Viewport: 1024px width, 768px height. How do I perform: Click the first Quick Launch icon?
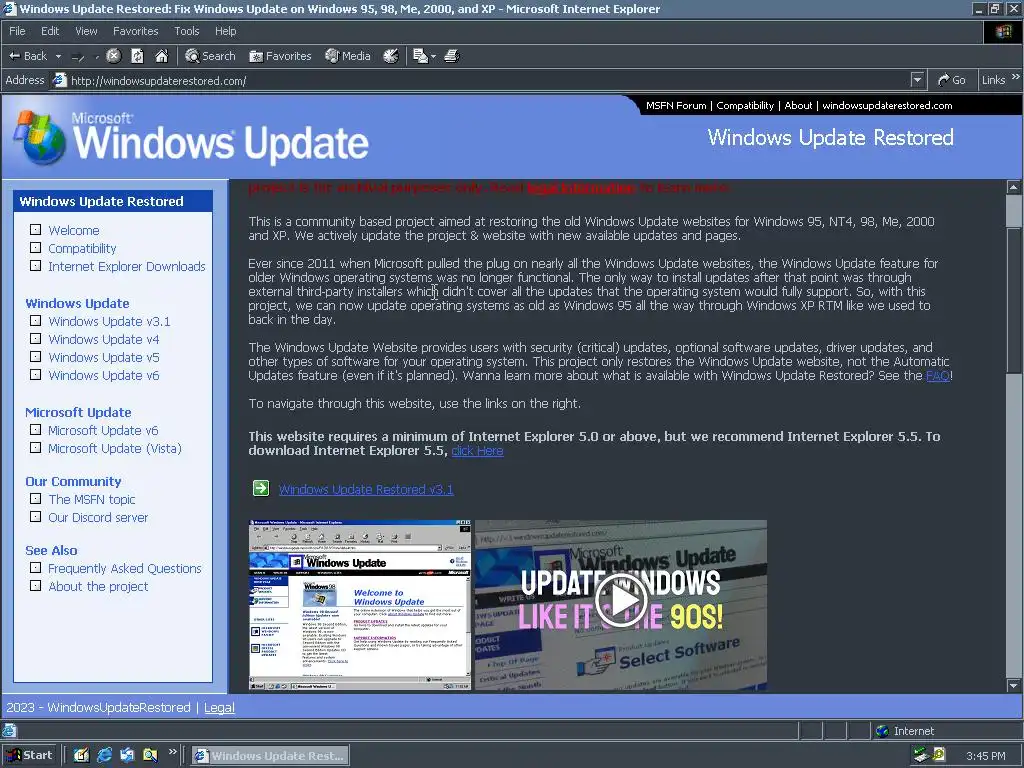81,755
